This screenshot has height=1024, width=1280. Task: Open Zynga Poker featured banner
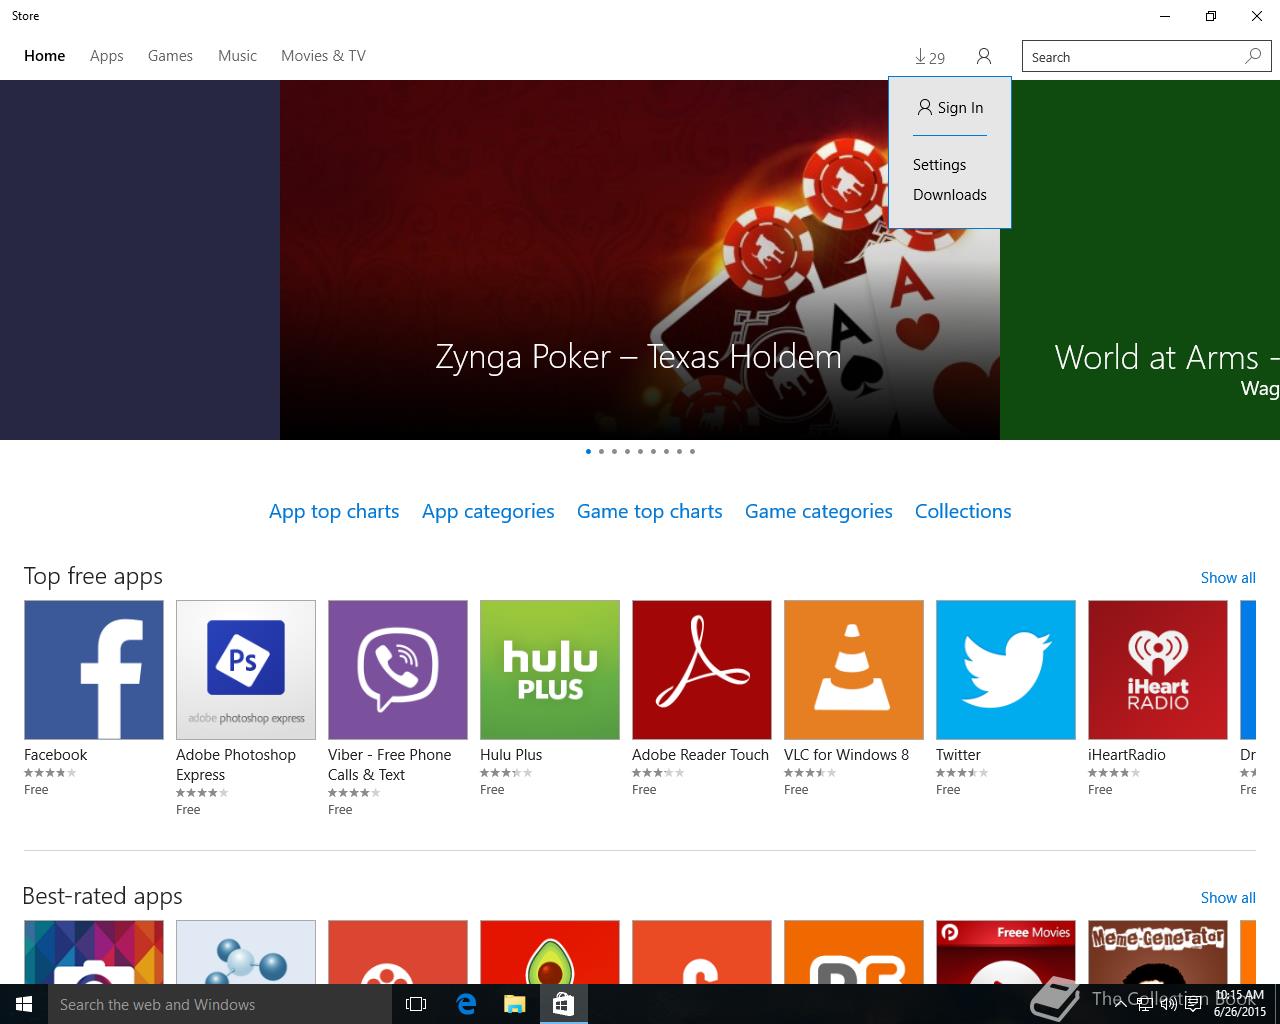tap(640, 260)
